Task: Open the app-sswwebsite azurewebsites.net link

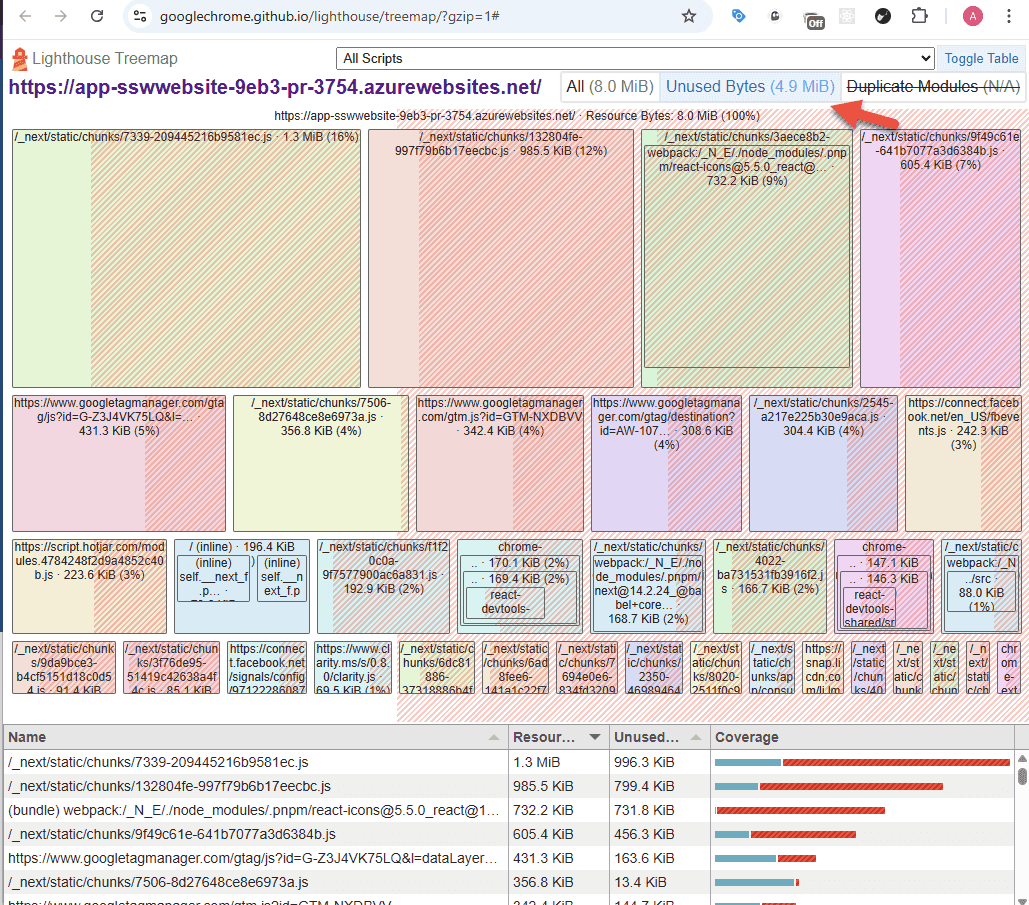Action: tap(275, 87)
